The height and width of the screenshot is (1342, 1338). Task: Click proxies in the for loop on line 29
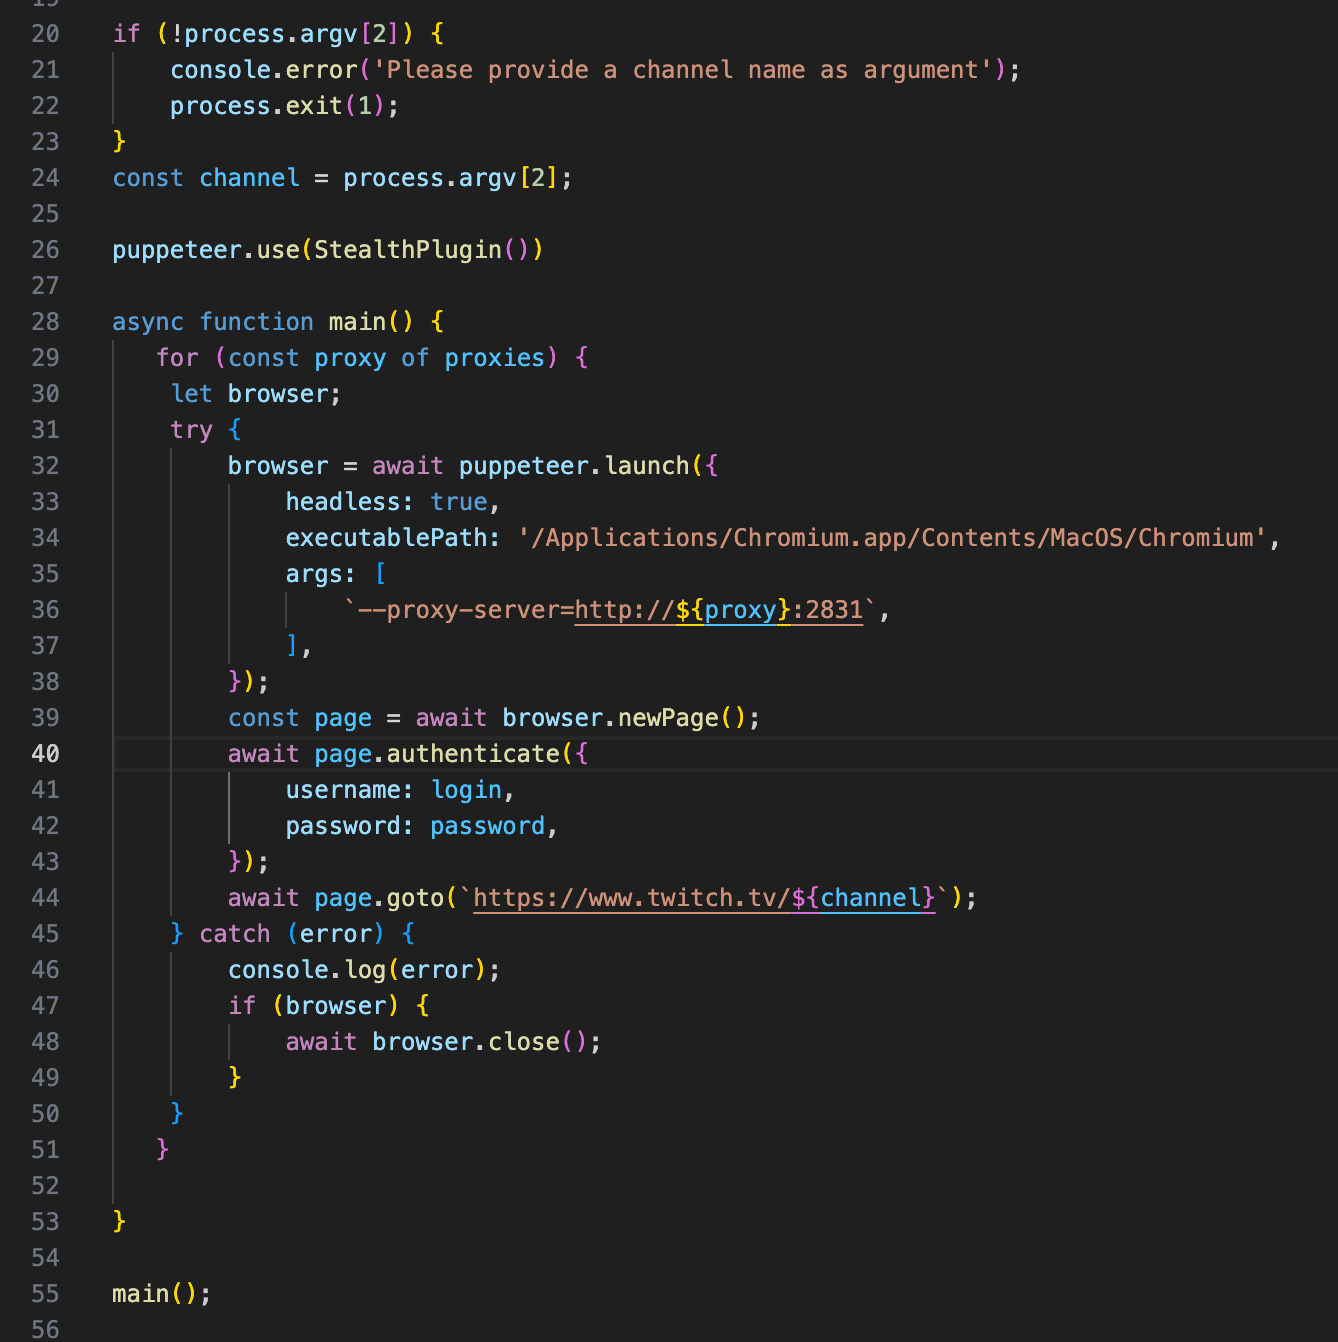point(494,358)
